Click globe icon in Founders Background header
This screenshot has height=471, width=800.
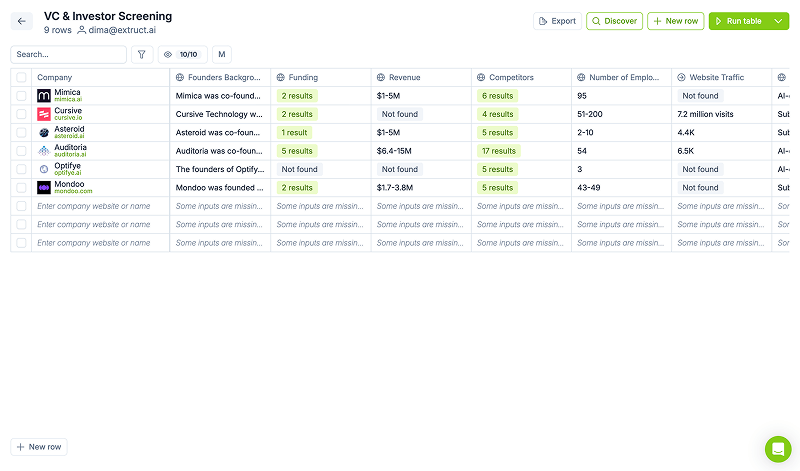(180, 77)
